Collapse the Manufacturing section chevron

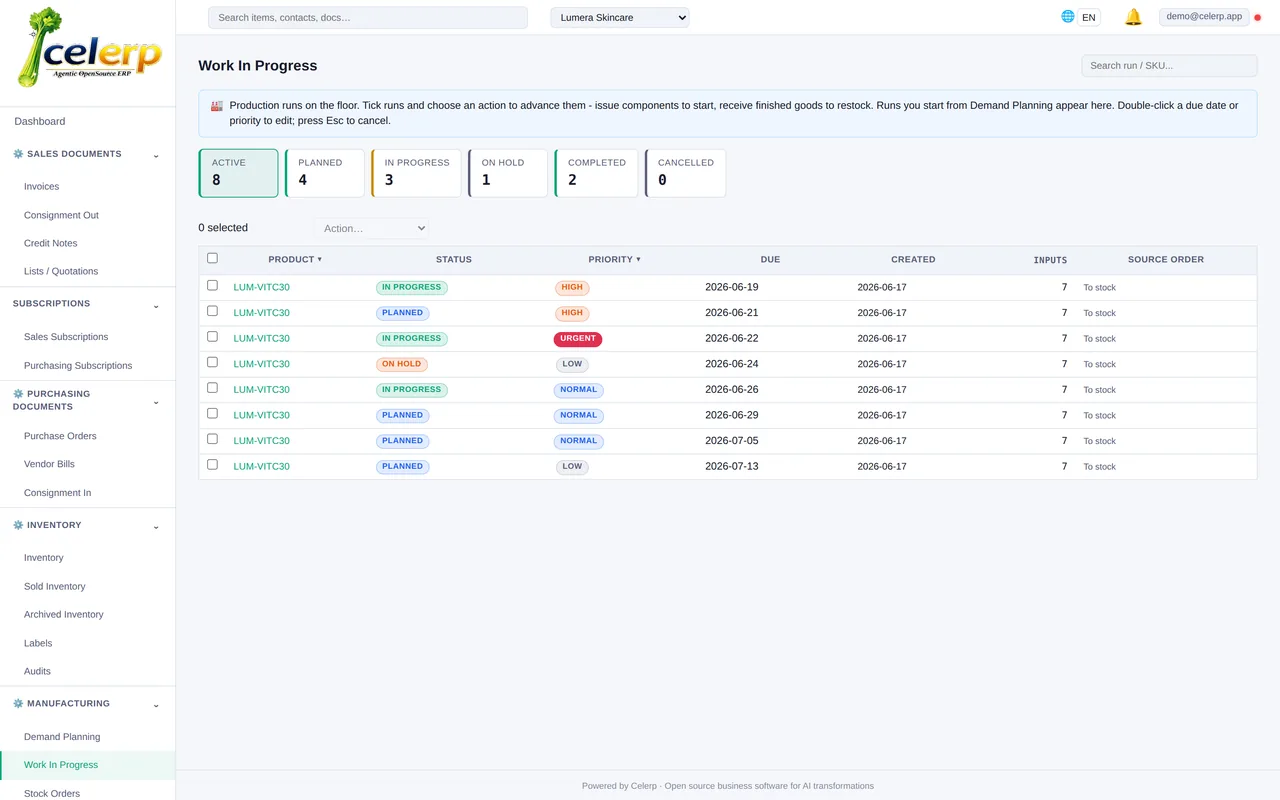[156, 705]
